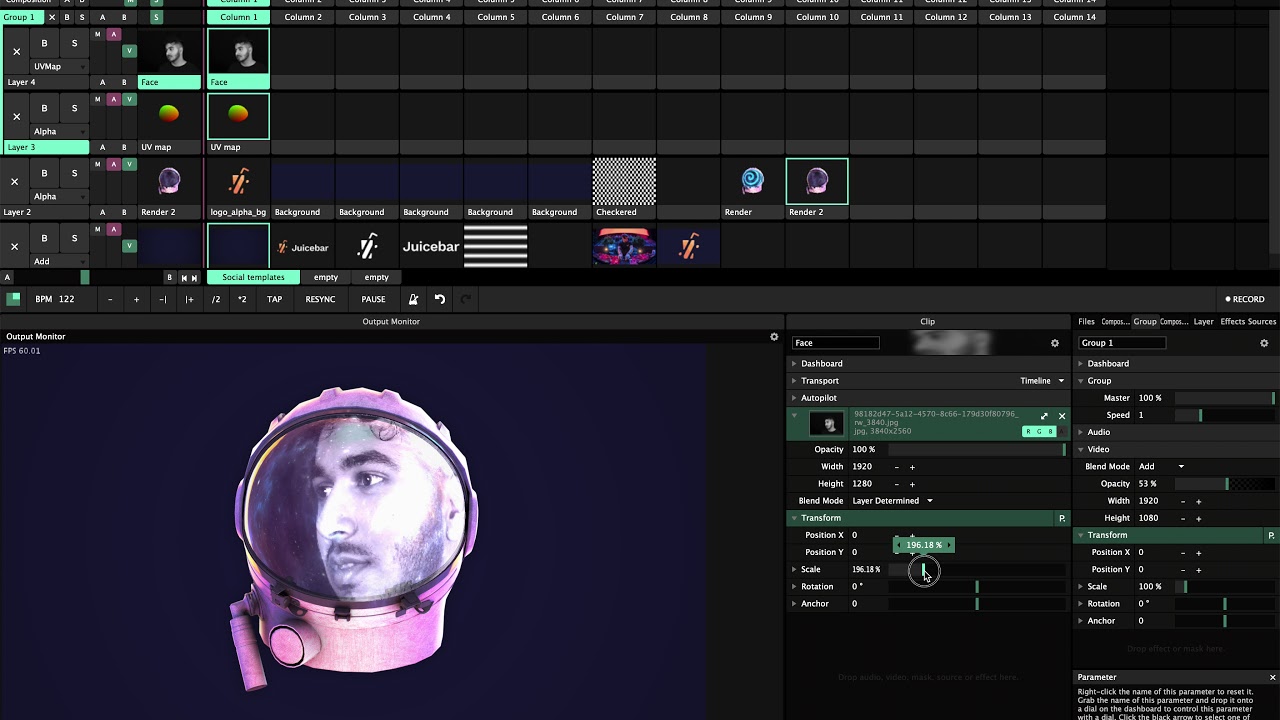Viewport: 1280px width, 720px height.
Task: Toggle the green S button in Group 1 header
Action: coord(156,17)
